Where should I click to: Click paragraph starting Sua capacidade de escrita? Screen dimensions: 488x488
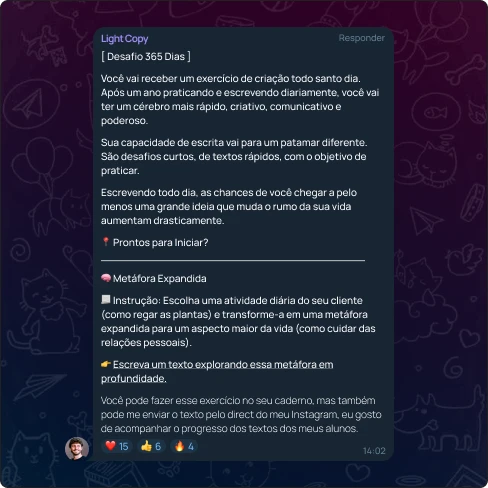pos(234,157)
